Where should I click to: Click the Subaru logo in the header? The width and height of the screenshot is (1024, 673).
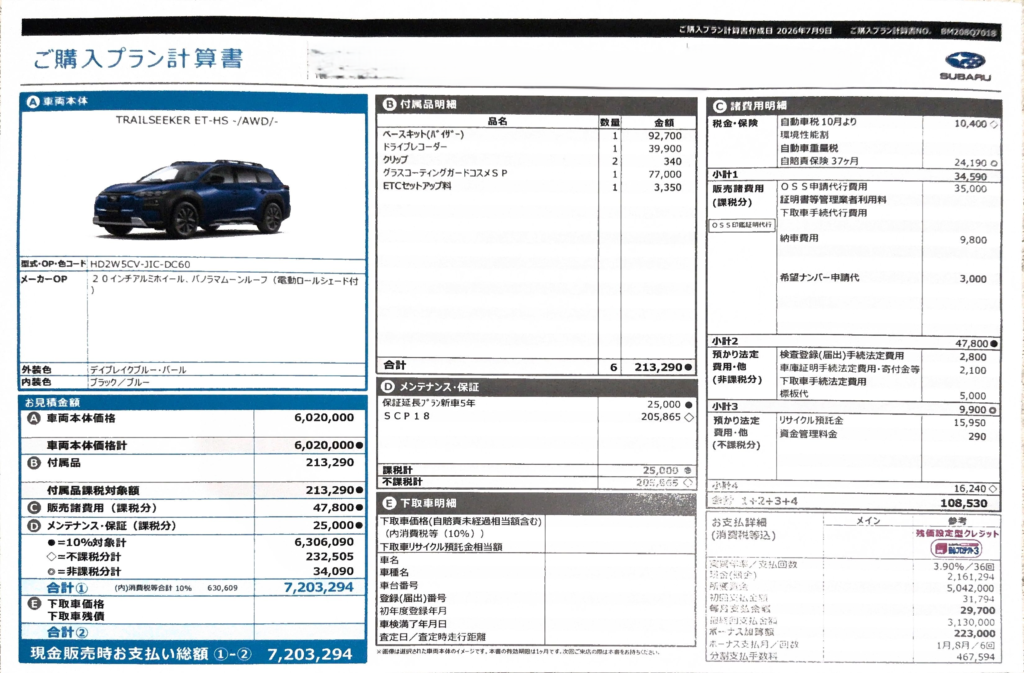pyautogui.click(x=965, y=66)
